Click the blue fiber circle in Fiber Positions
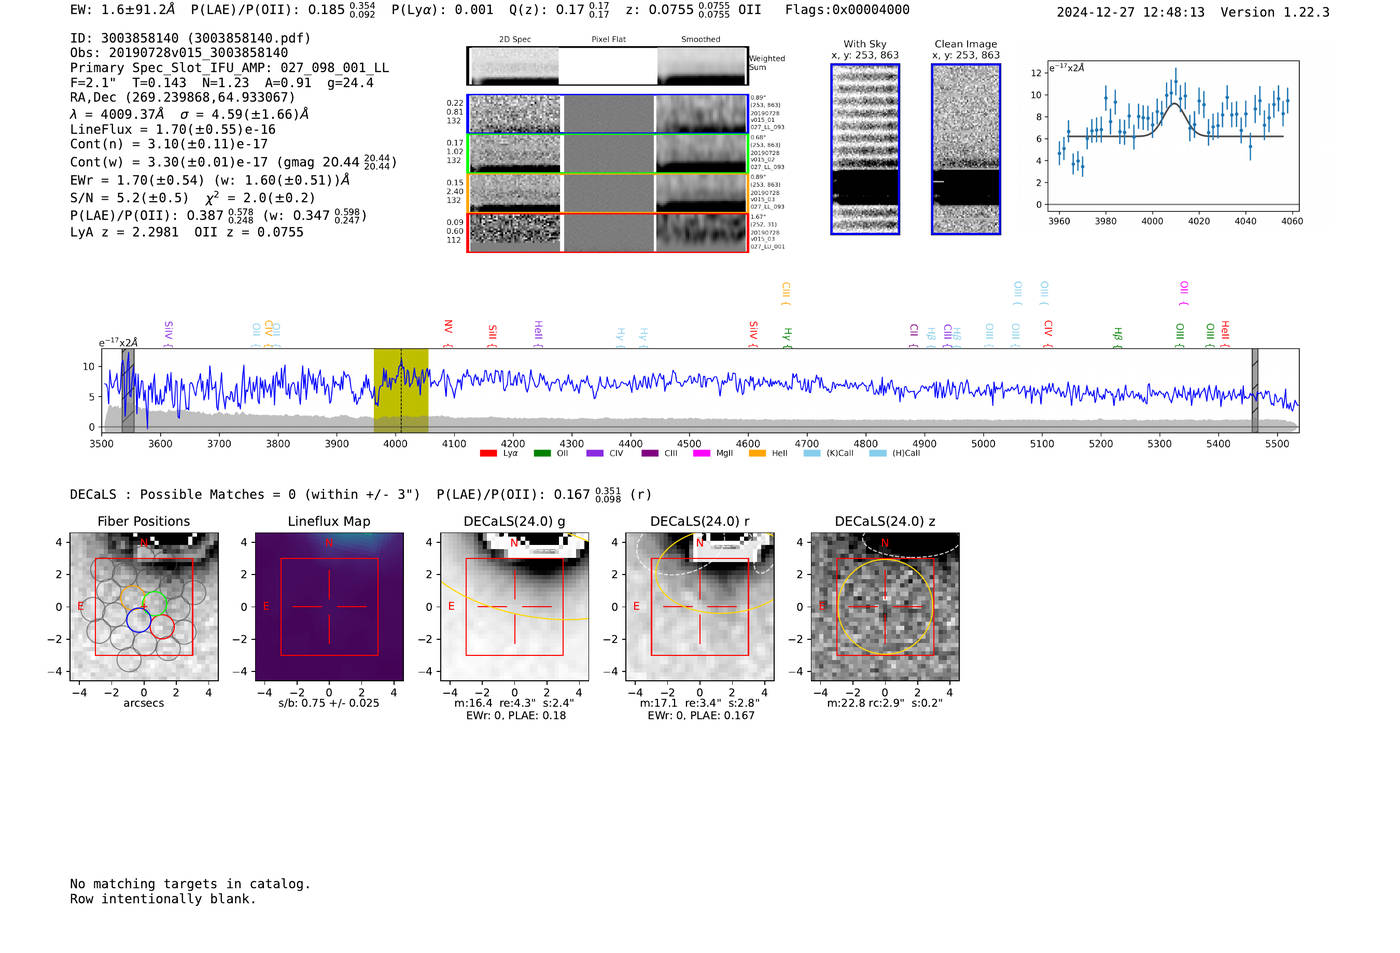The image size is (1400, 953). (x=138, y=620)
